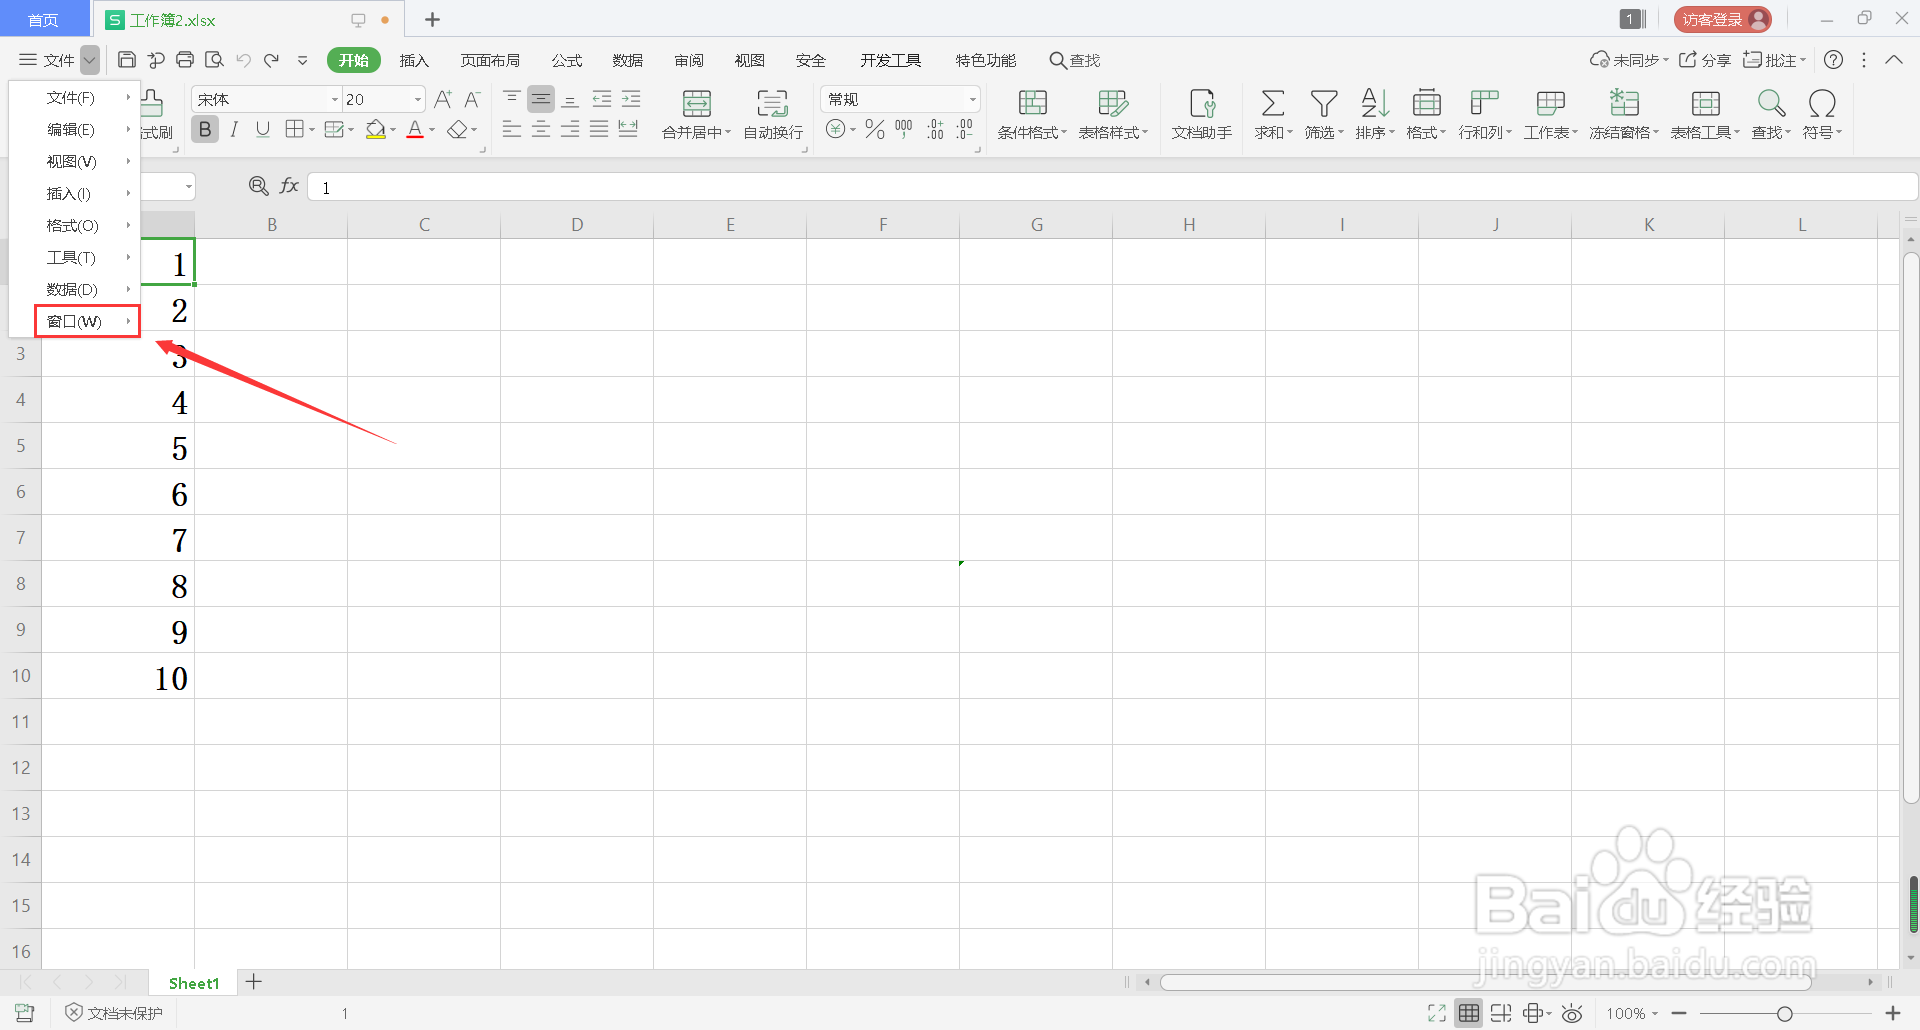Toggle underline formatting button

tap(263, 129)
